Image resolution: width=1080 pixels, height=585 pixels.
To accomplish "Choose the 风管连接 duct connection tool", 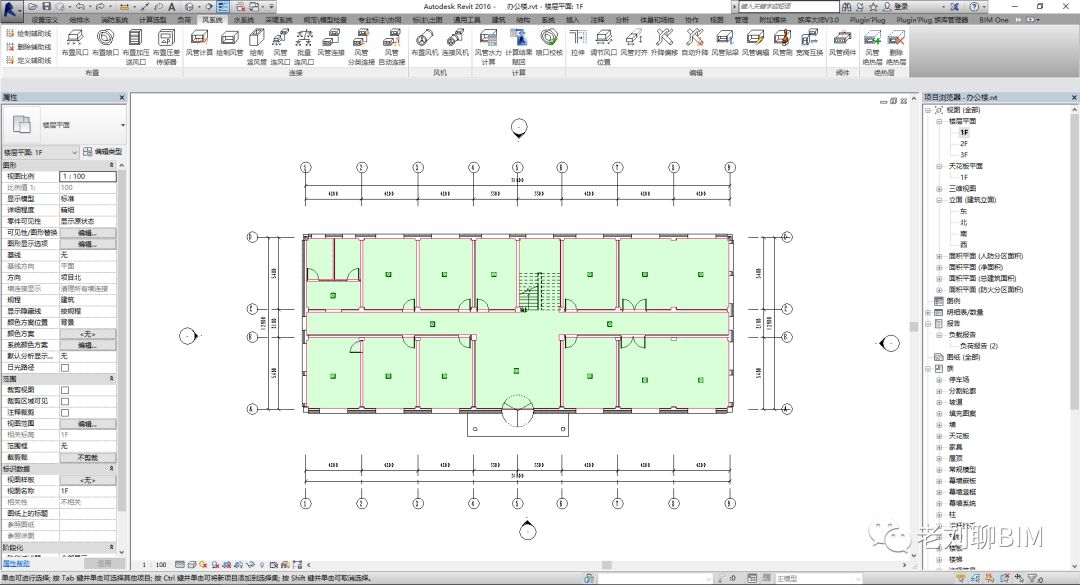I will 331,42.
